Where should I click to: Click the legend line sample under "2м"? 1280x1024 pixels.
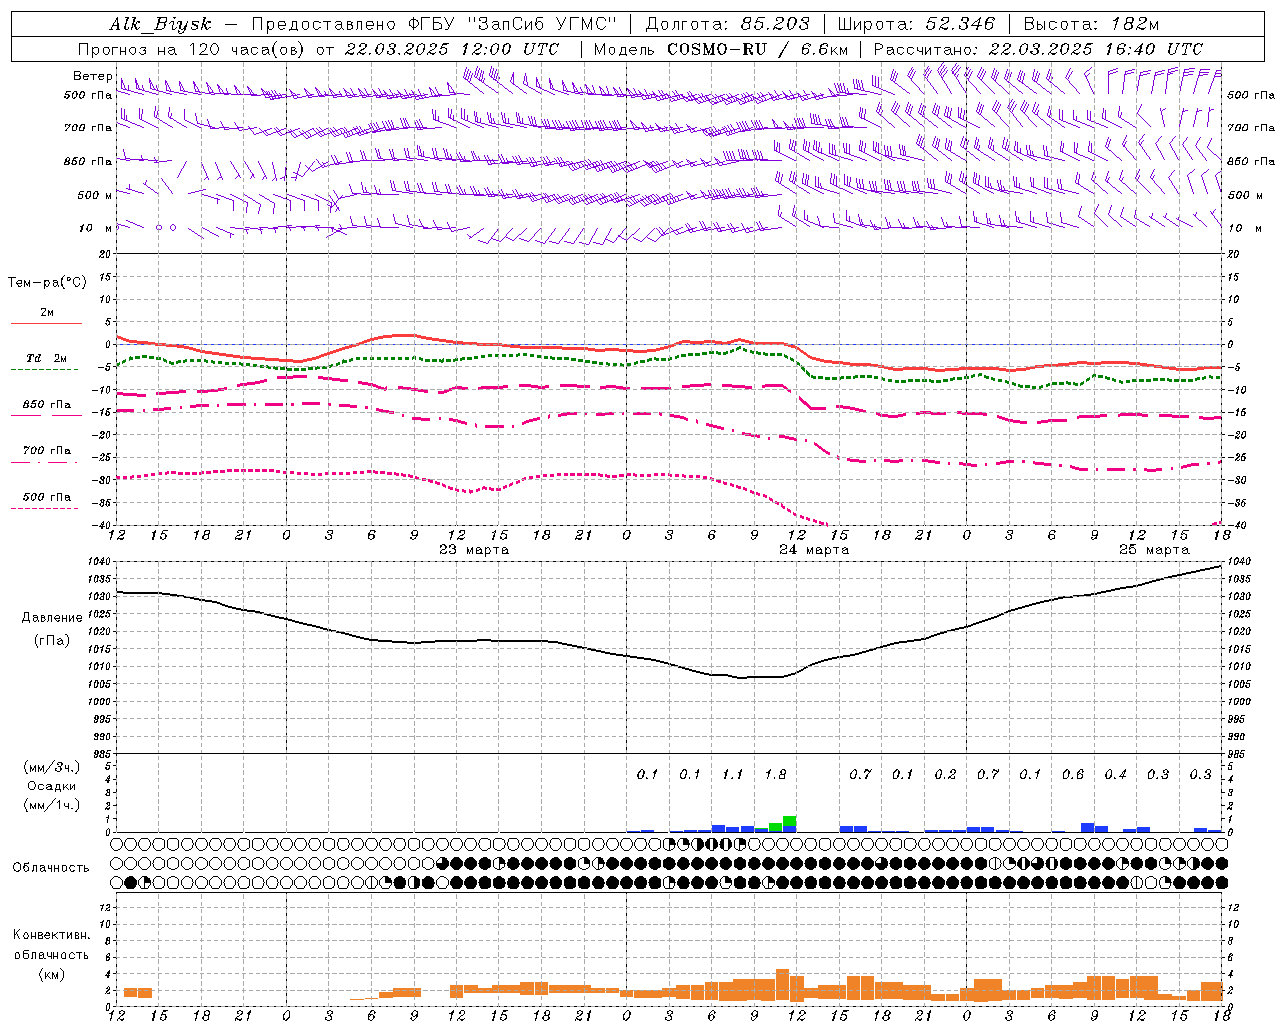46,324
